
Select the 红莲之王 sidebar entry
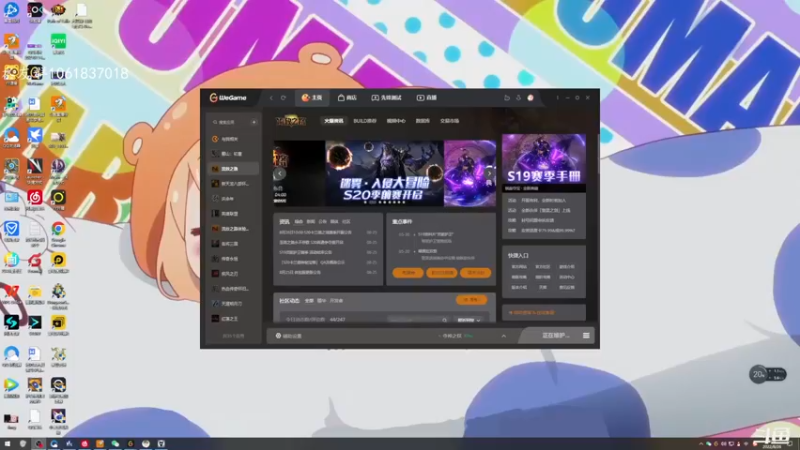coord(233,319)
